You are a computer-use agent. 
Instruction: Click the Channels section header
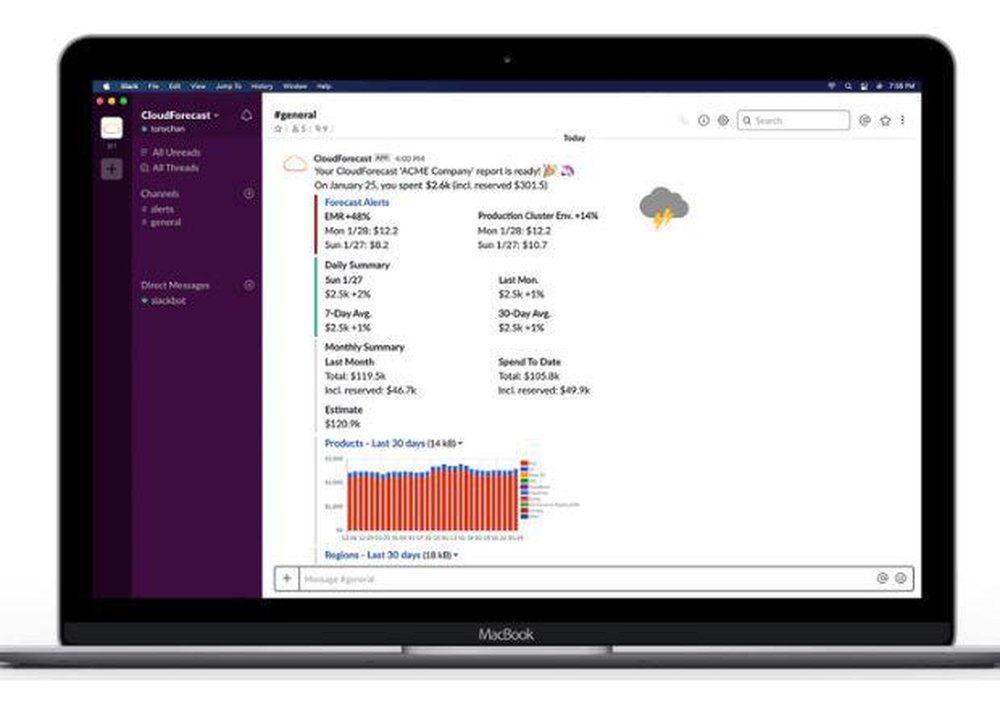coord(160,193)
